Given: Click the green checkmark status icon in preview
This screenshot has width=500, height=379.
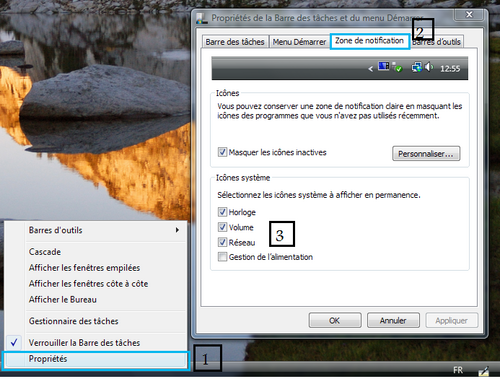Looking at the screenshot, I should click(x=397, y=68).
